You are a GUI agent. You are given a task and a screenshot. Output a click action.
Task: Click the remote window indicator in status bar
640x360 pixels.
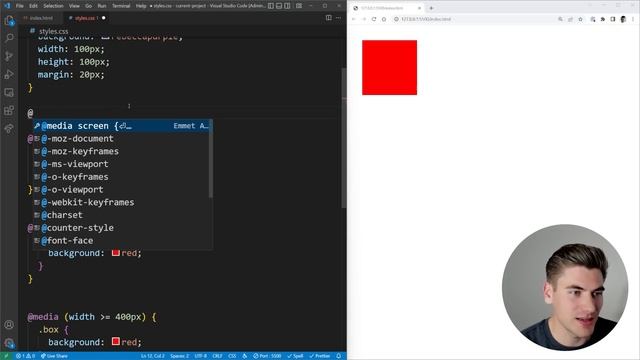coord(6,356)
